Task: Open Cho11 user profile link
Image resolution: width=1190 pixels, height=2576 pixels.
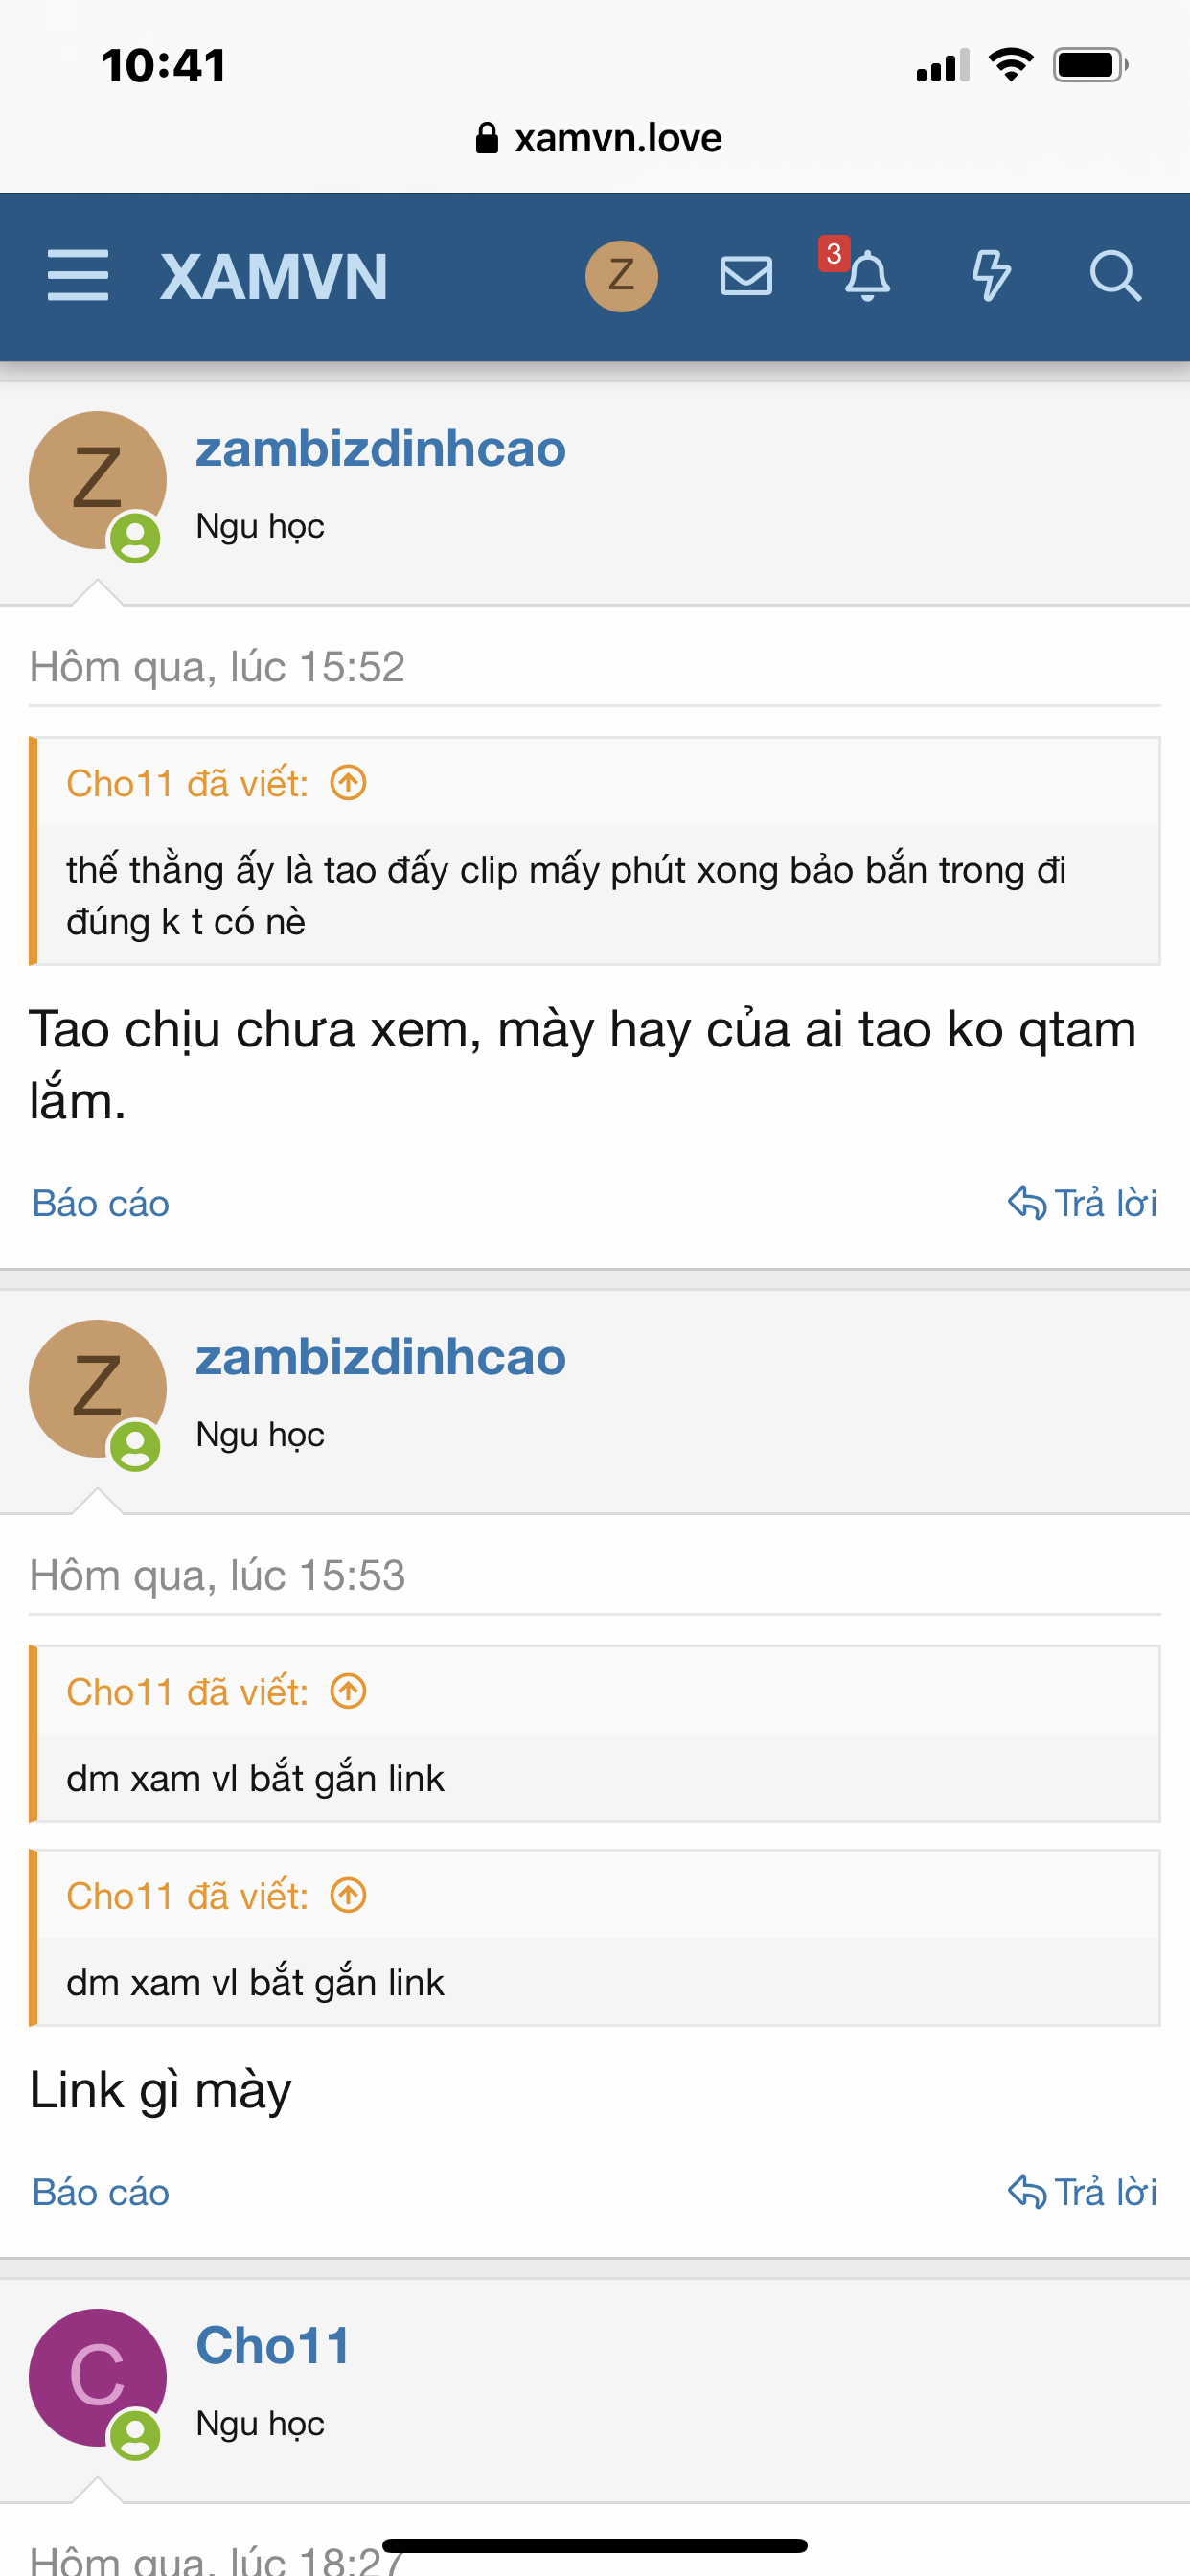Action: [273, 2346]
